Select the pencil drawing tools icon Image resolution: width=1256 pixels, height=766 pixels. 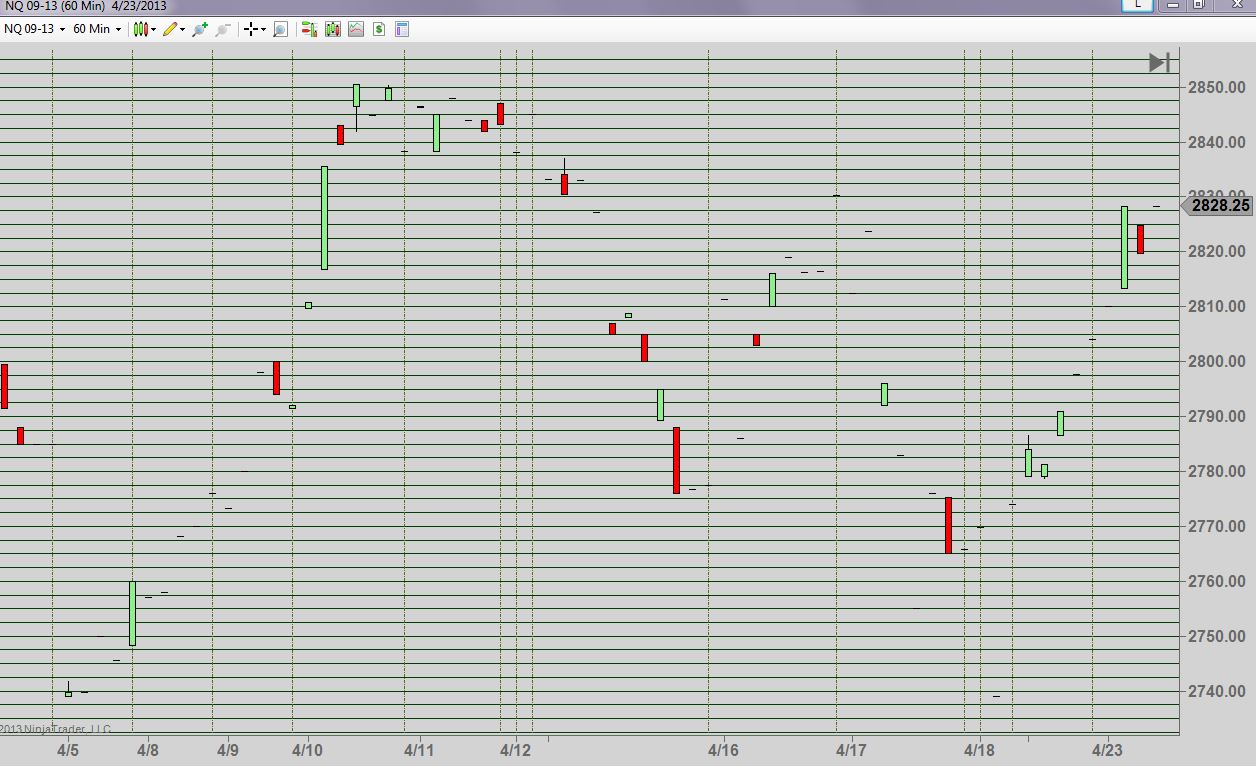[170, 29]
